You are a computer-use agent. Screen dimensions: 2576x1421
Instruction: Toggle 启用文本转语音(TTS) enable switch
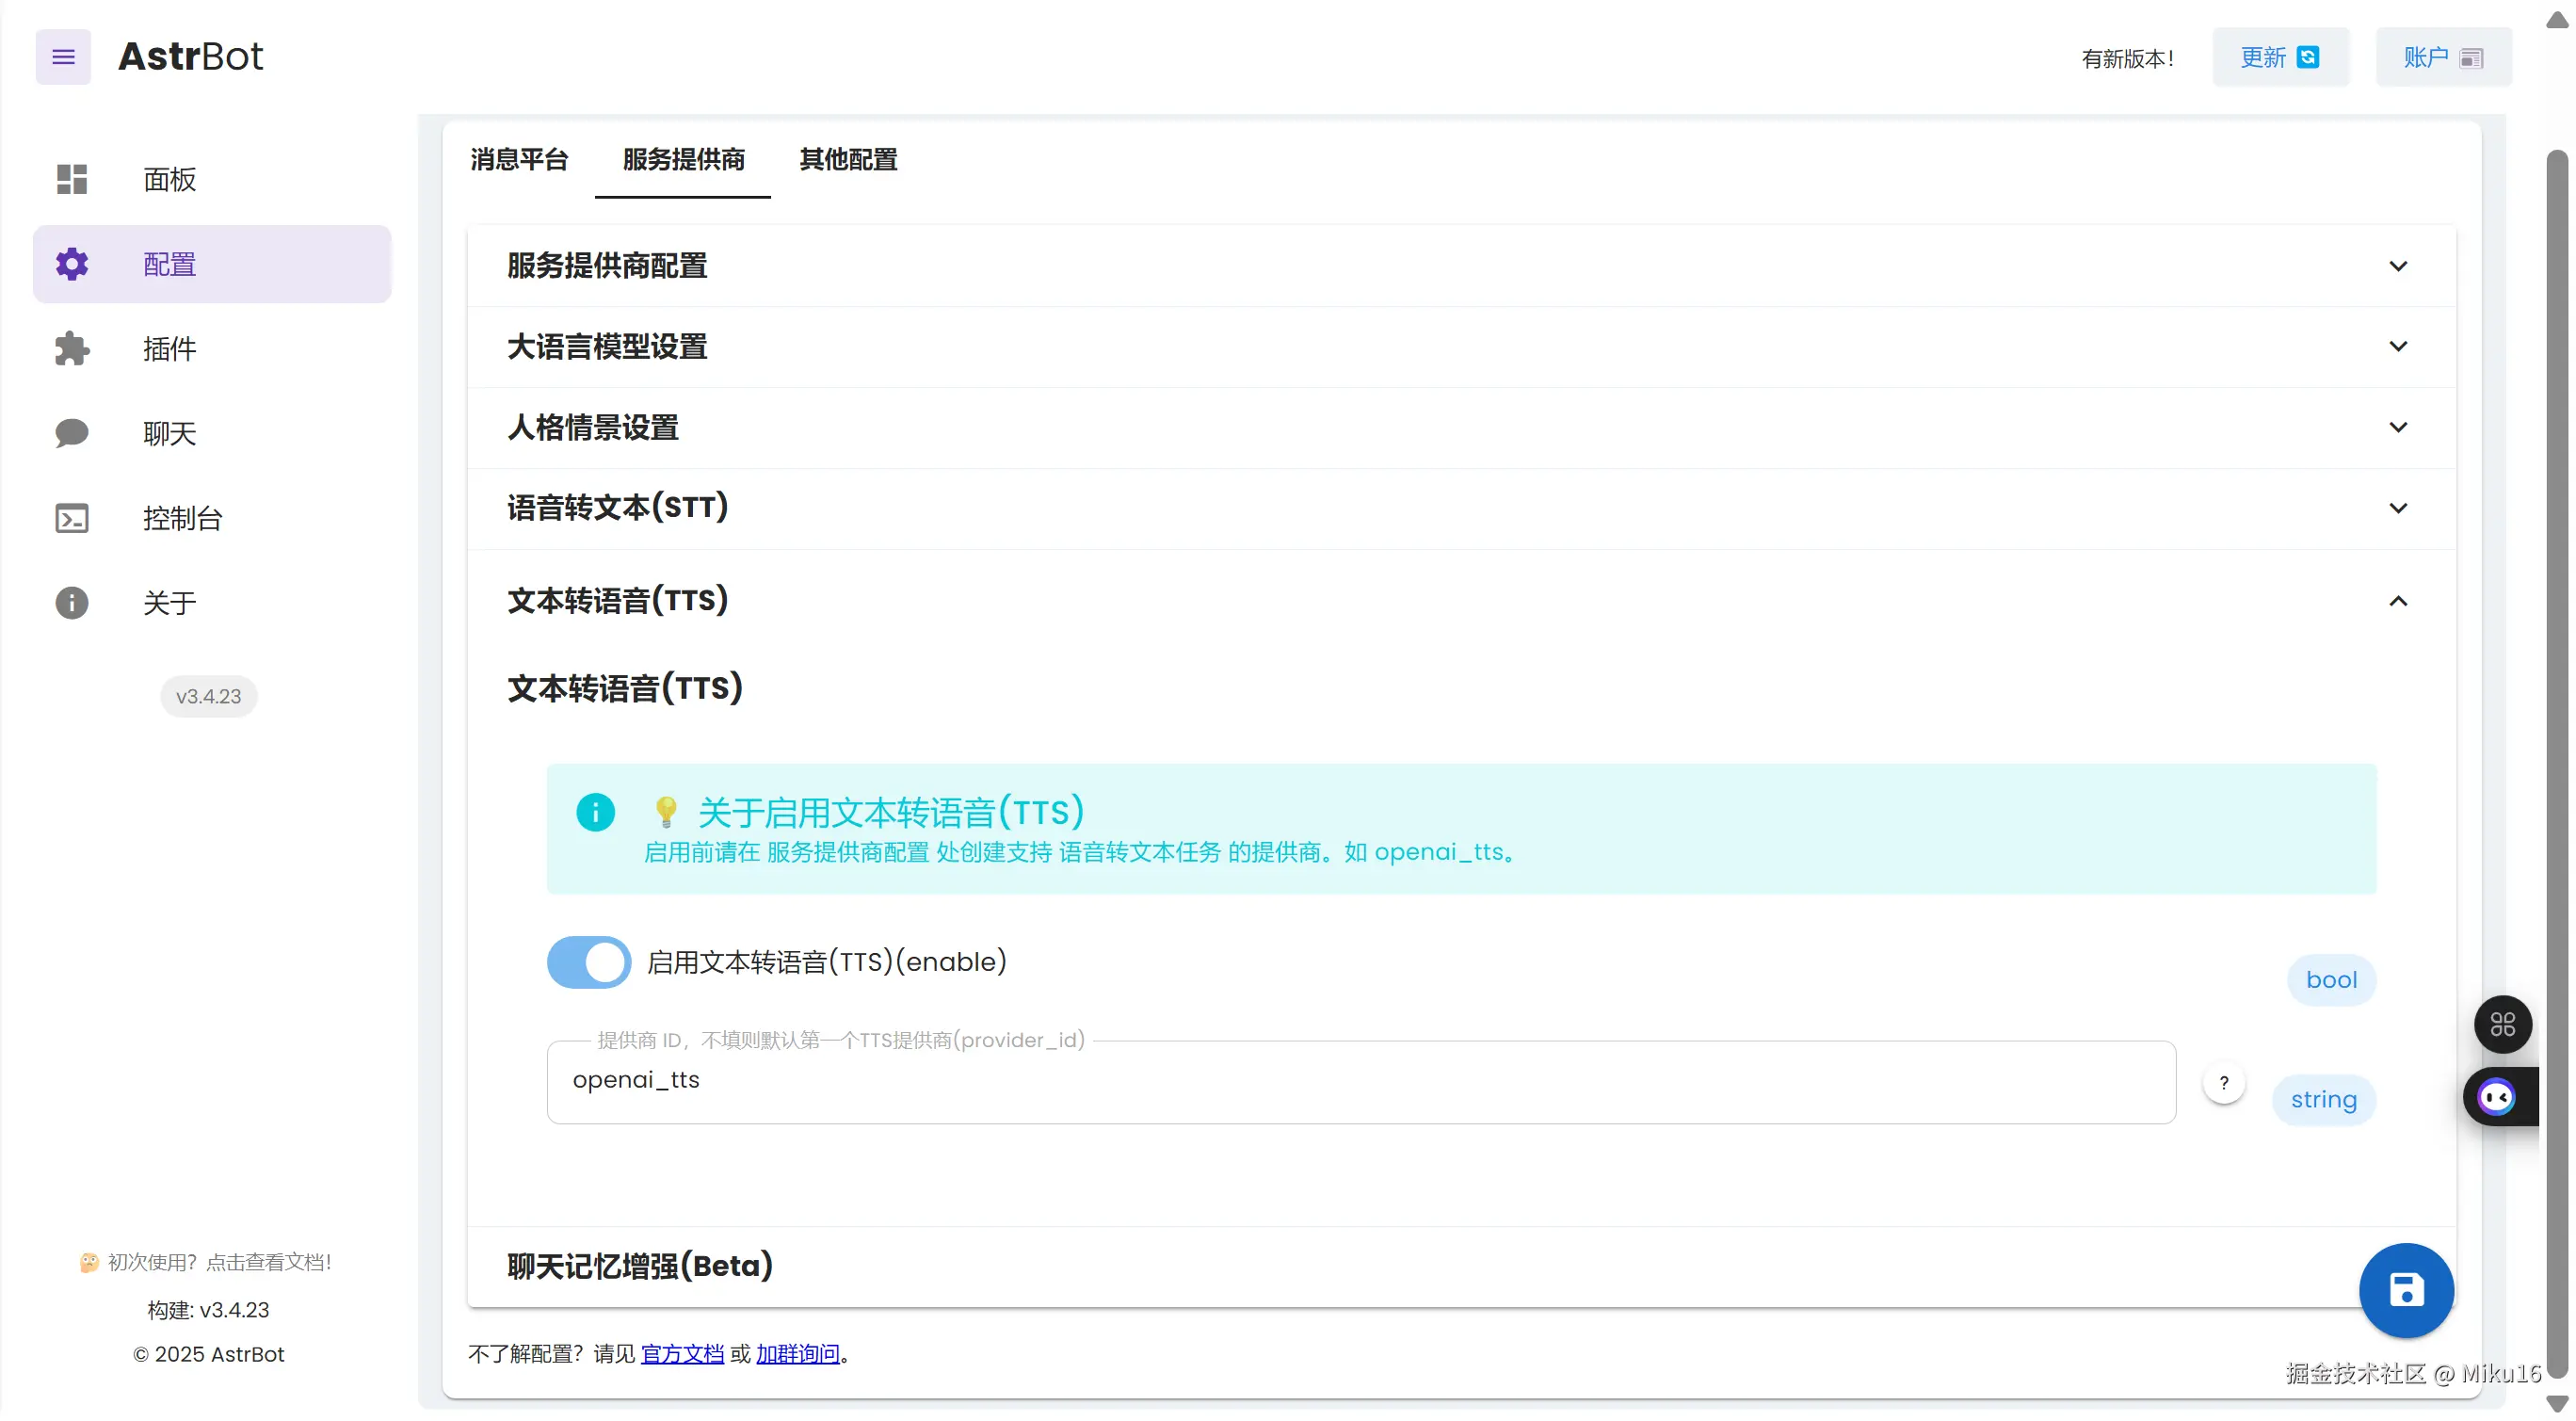[589, 962]
